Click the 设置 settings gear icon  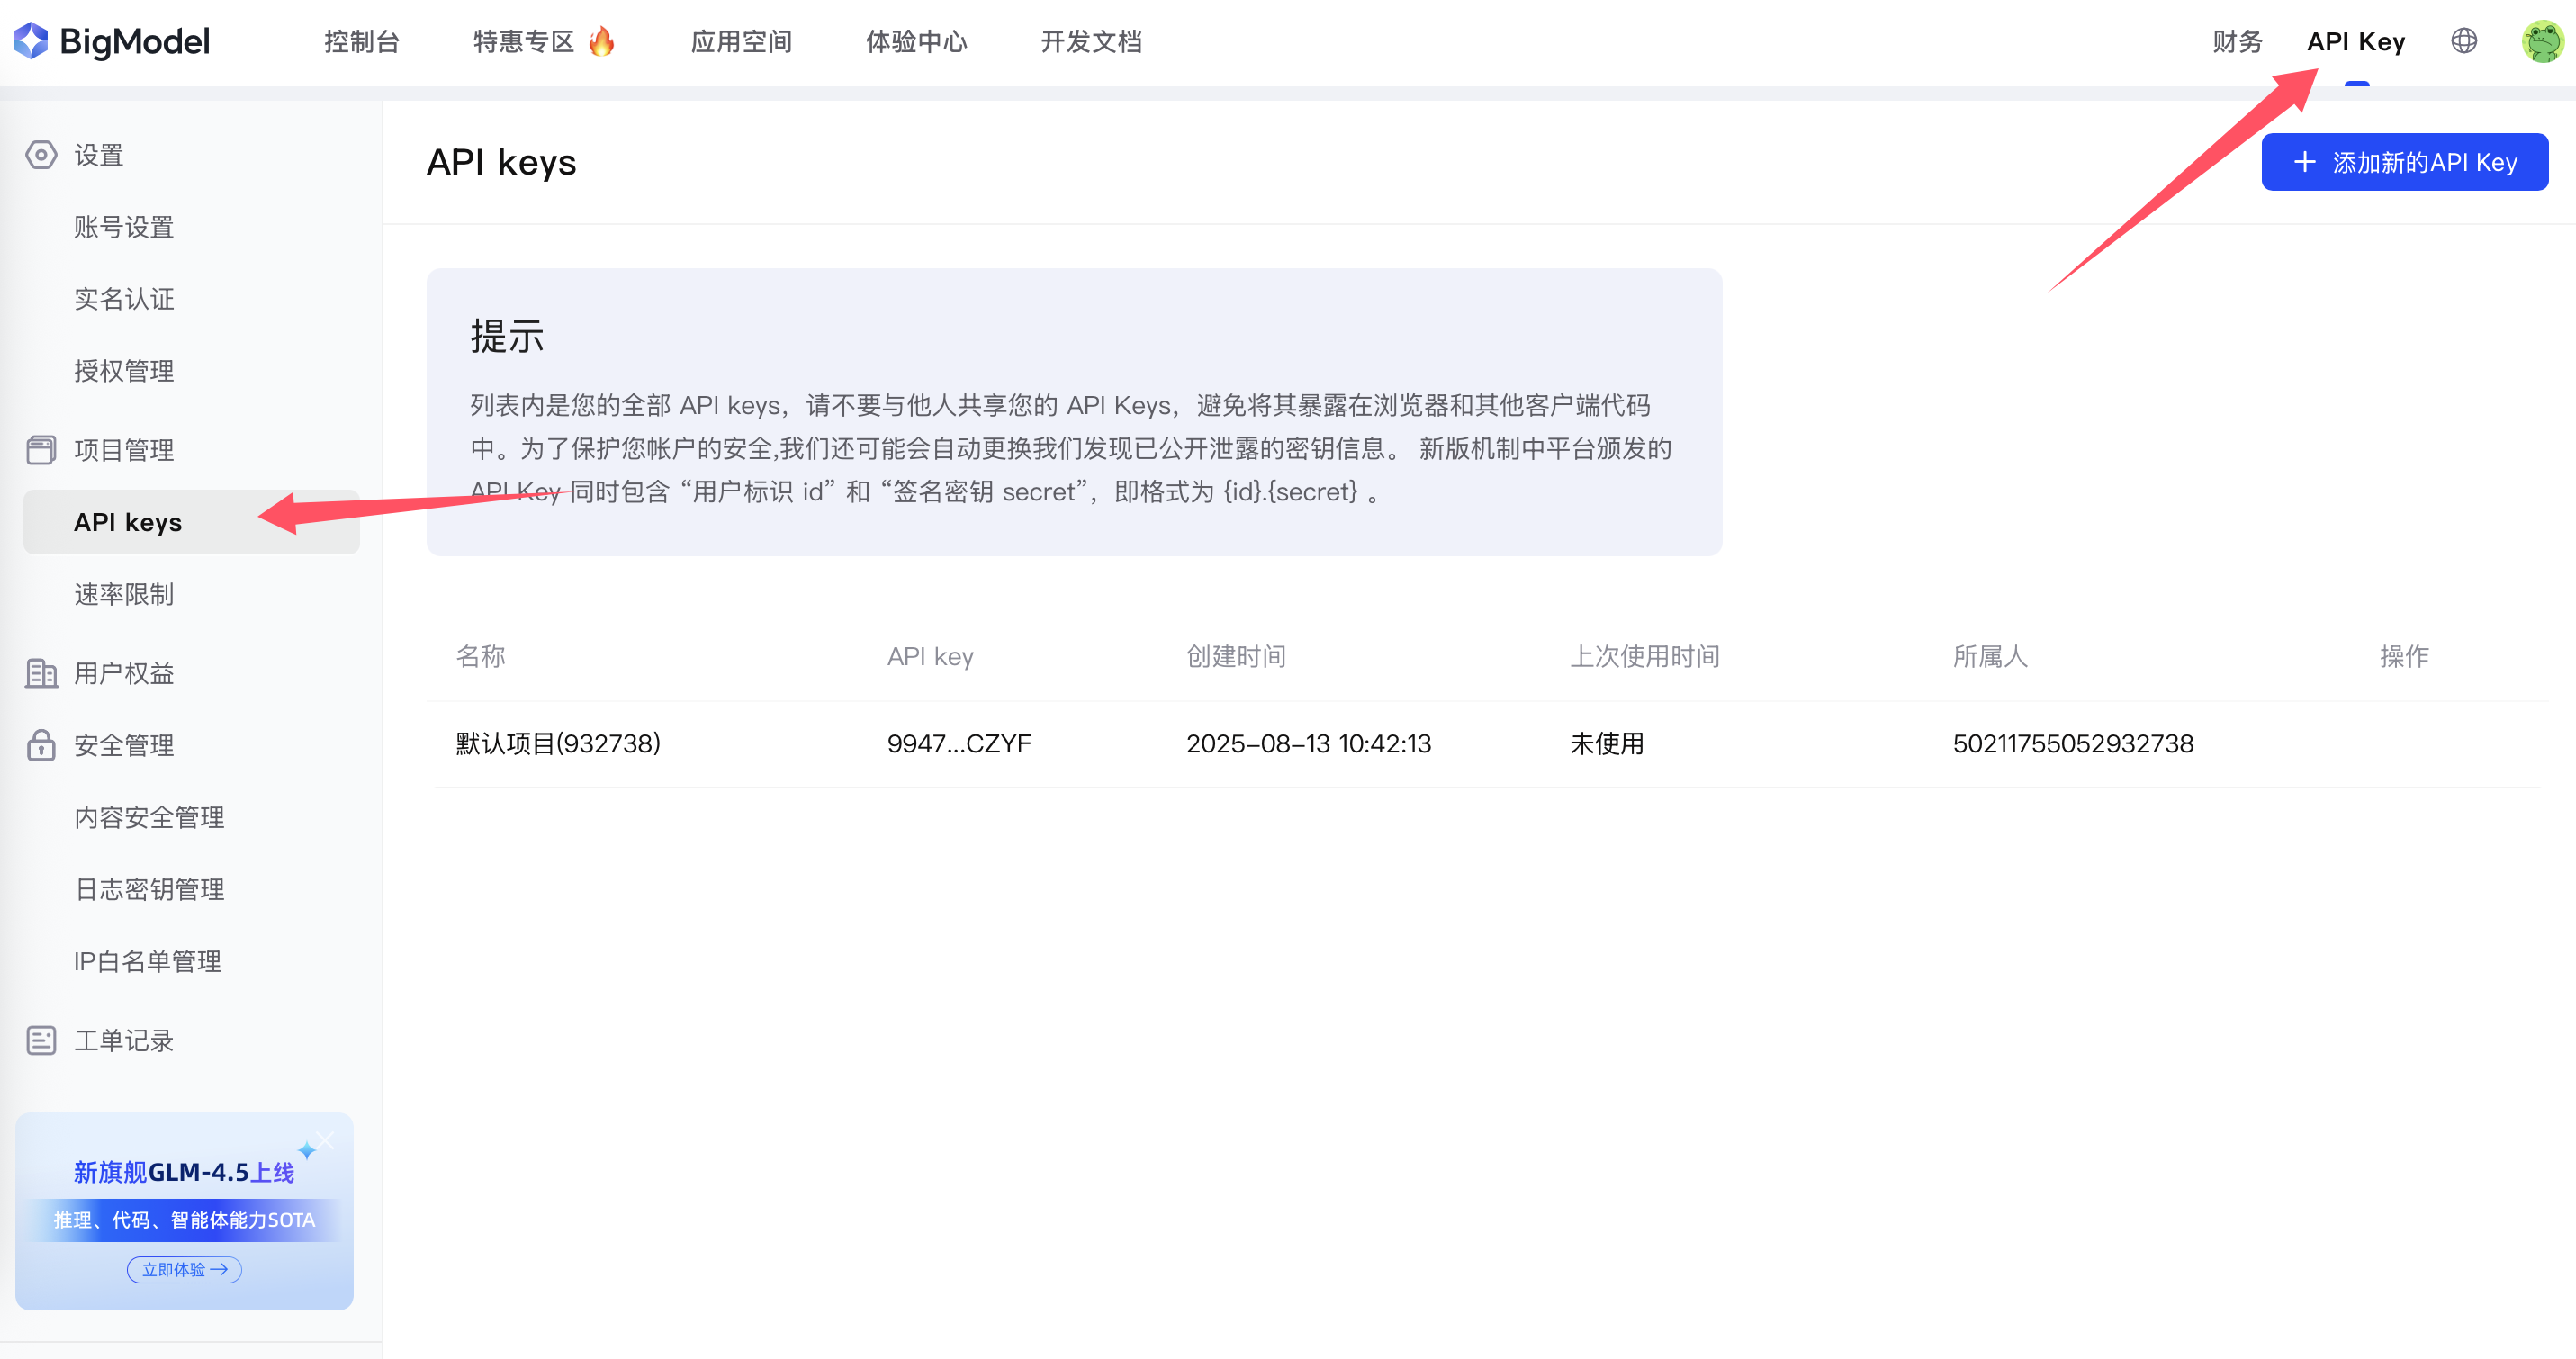click(x=41, y=155)
